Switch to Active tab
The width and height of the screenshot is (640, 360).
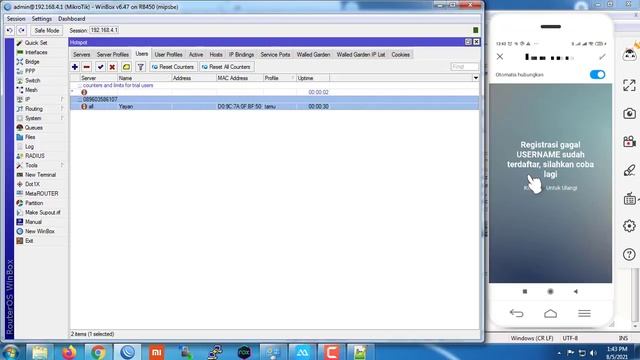pos(196,55)
